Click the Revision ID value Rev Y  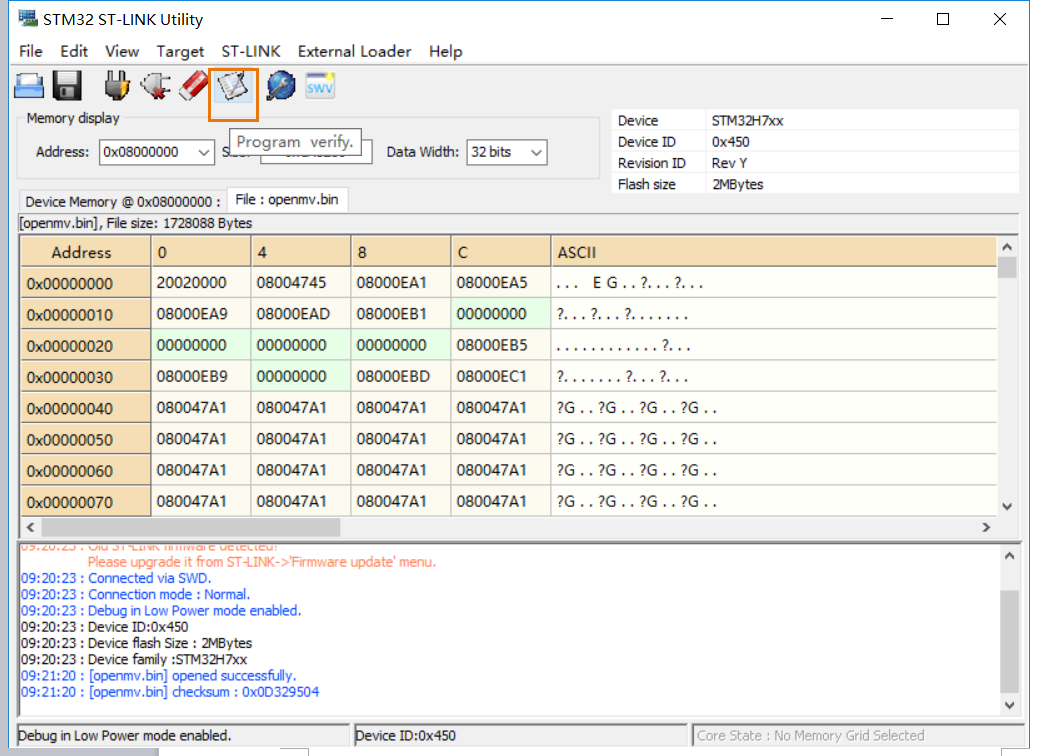pos(729,163)
